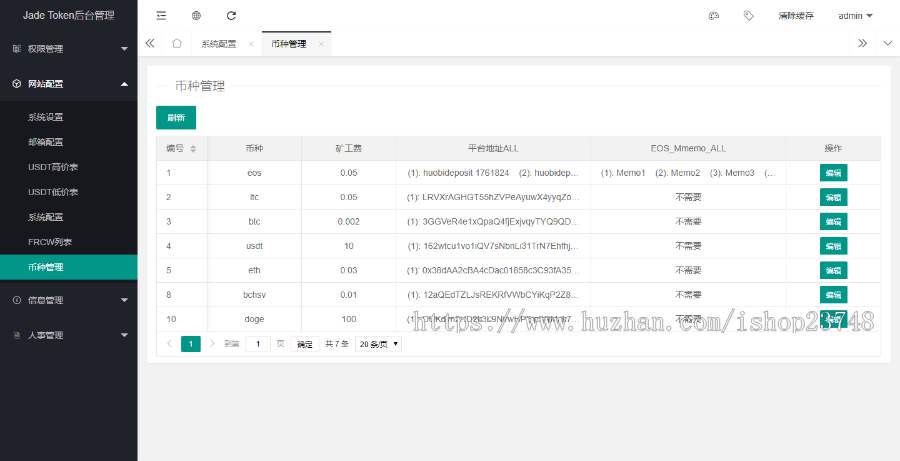Click the usdt fee value 10
This screenshot has width=900, height=461.
pos(348,246)
